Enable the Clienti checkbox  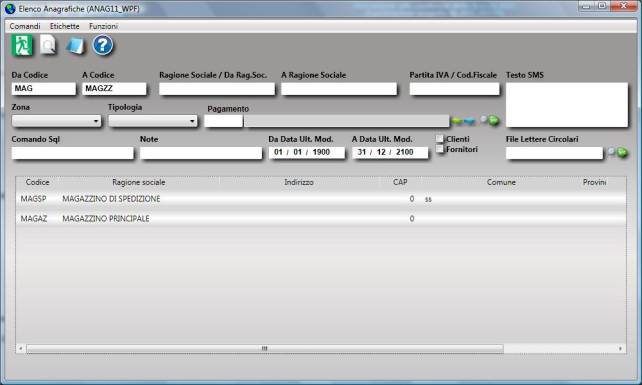click(x=439, y=139)
